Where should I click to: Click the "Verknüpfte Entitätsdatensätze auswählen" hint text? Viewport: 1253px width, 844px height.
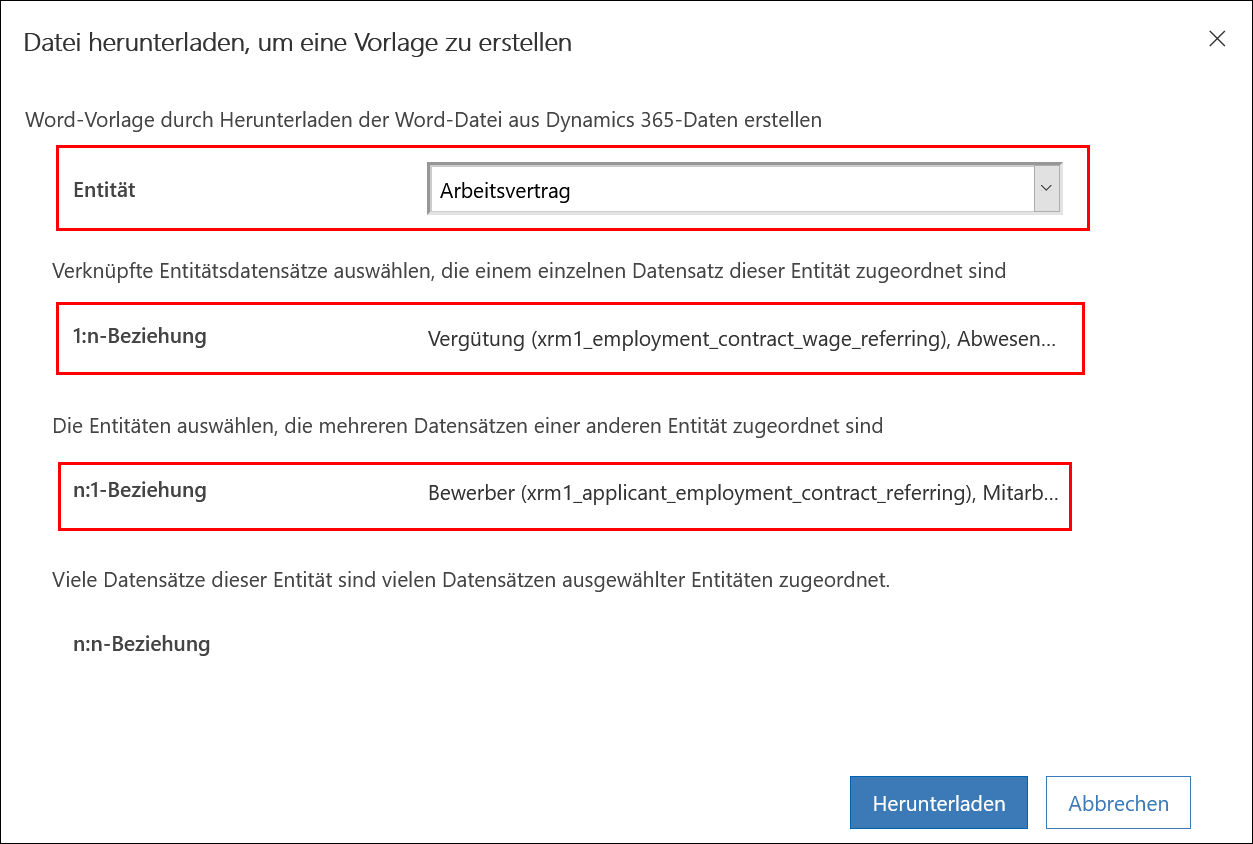click(529, 271)
